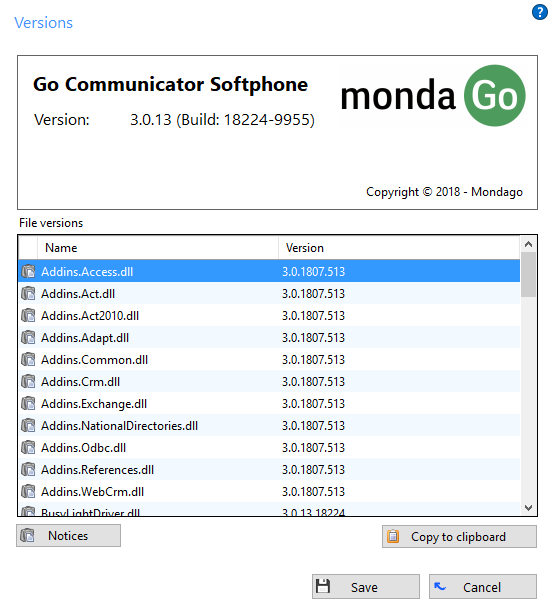Sort list by Version column header

[x=399, y=247]
